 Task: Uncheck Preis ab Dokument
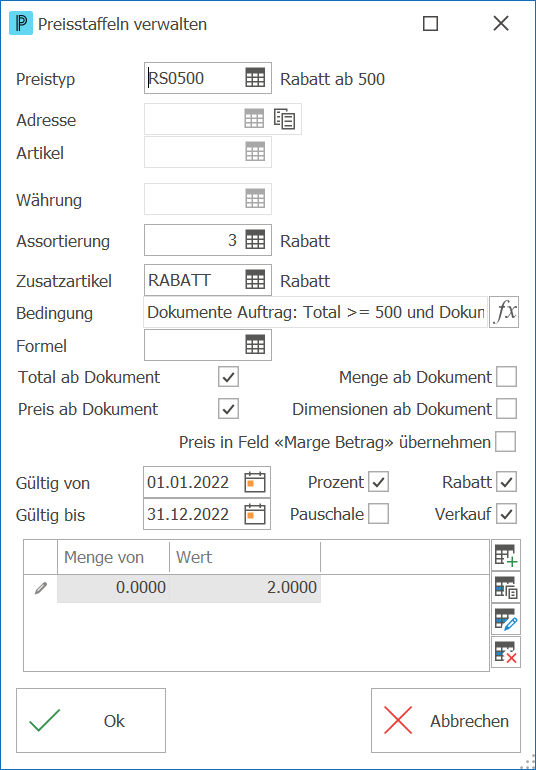point(228,409)
